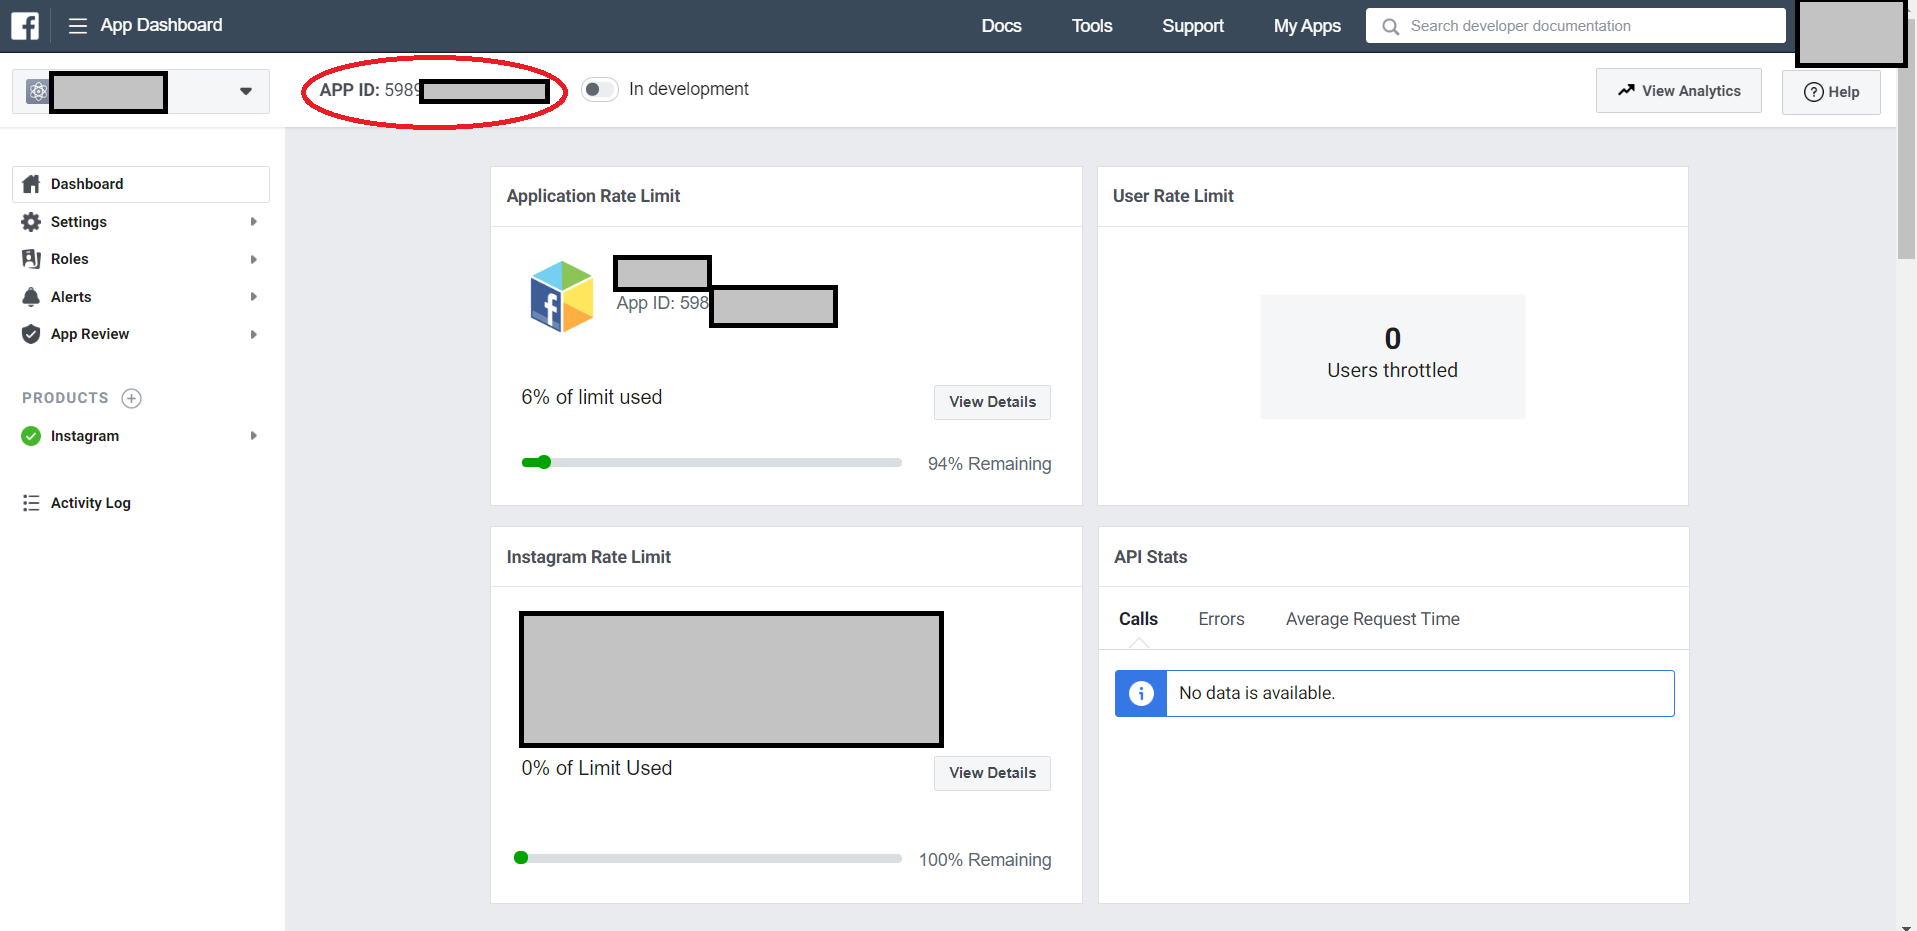Click the APP ID label at top
This screenshot has height=931, width=1917.
(x=349, y=90)
